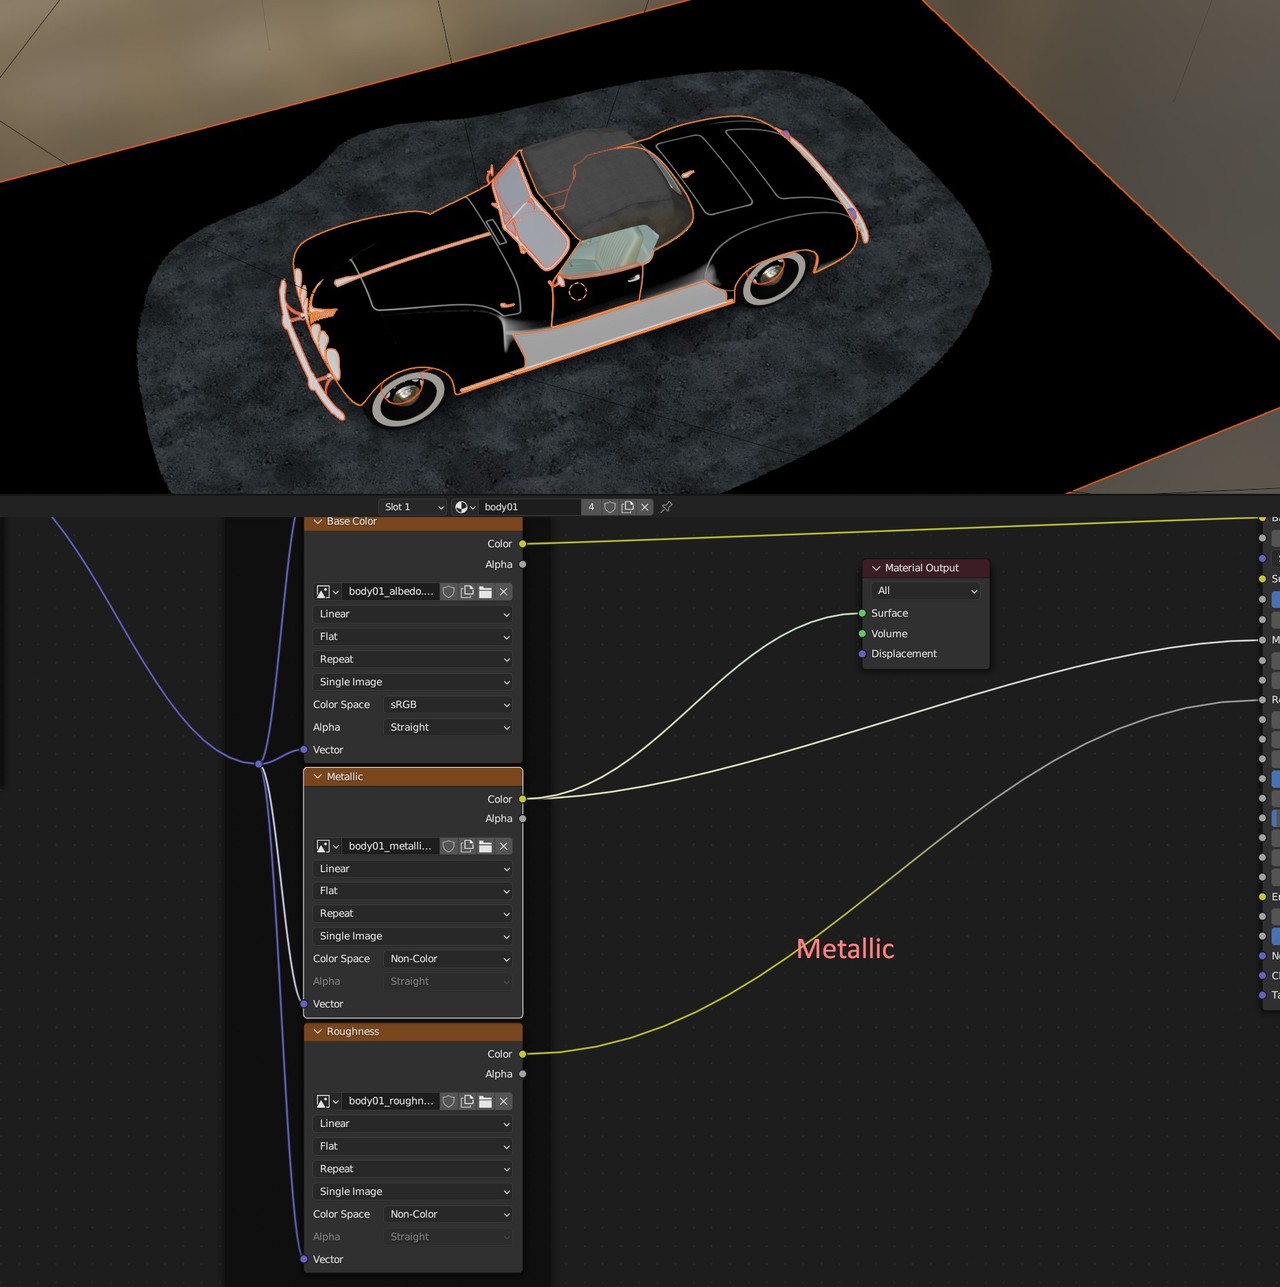Click the body01 material name field
This screenshot has width=1280, height=1287.
(530, 507)
